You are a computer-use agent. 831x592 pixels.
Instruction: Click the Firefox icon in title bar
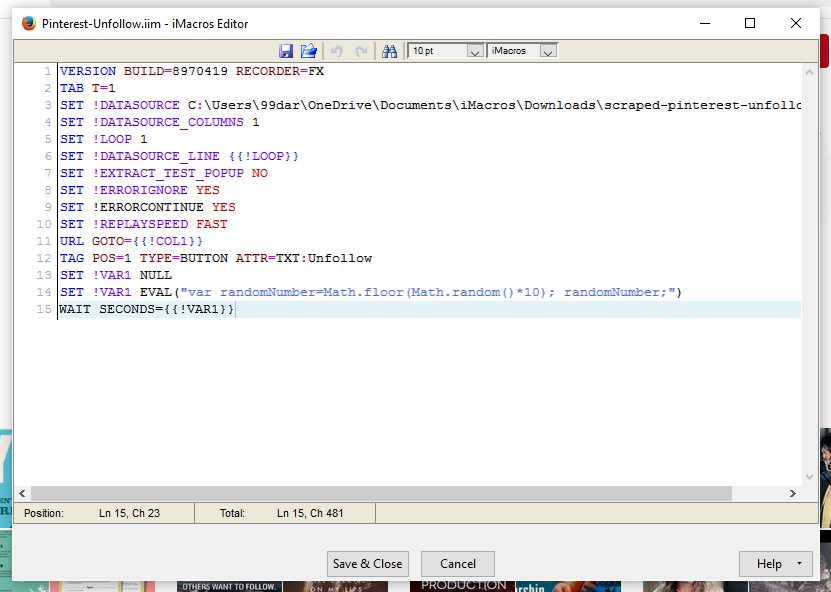29,23
